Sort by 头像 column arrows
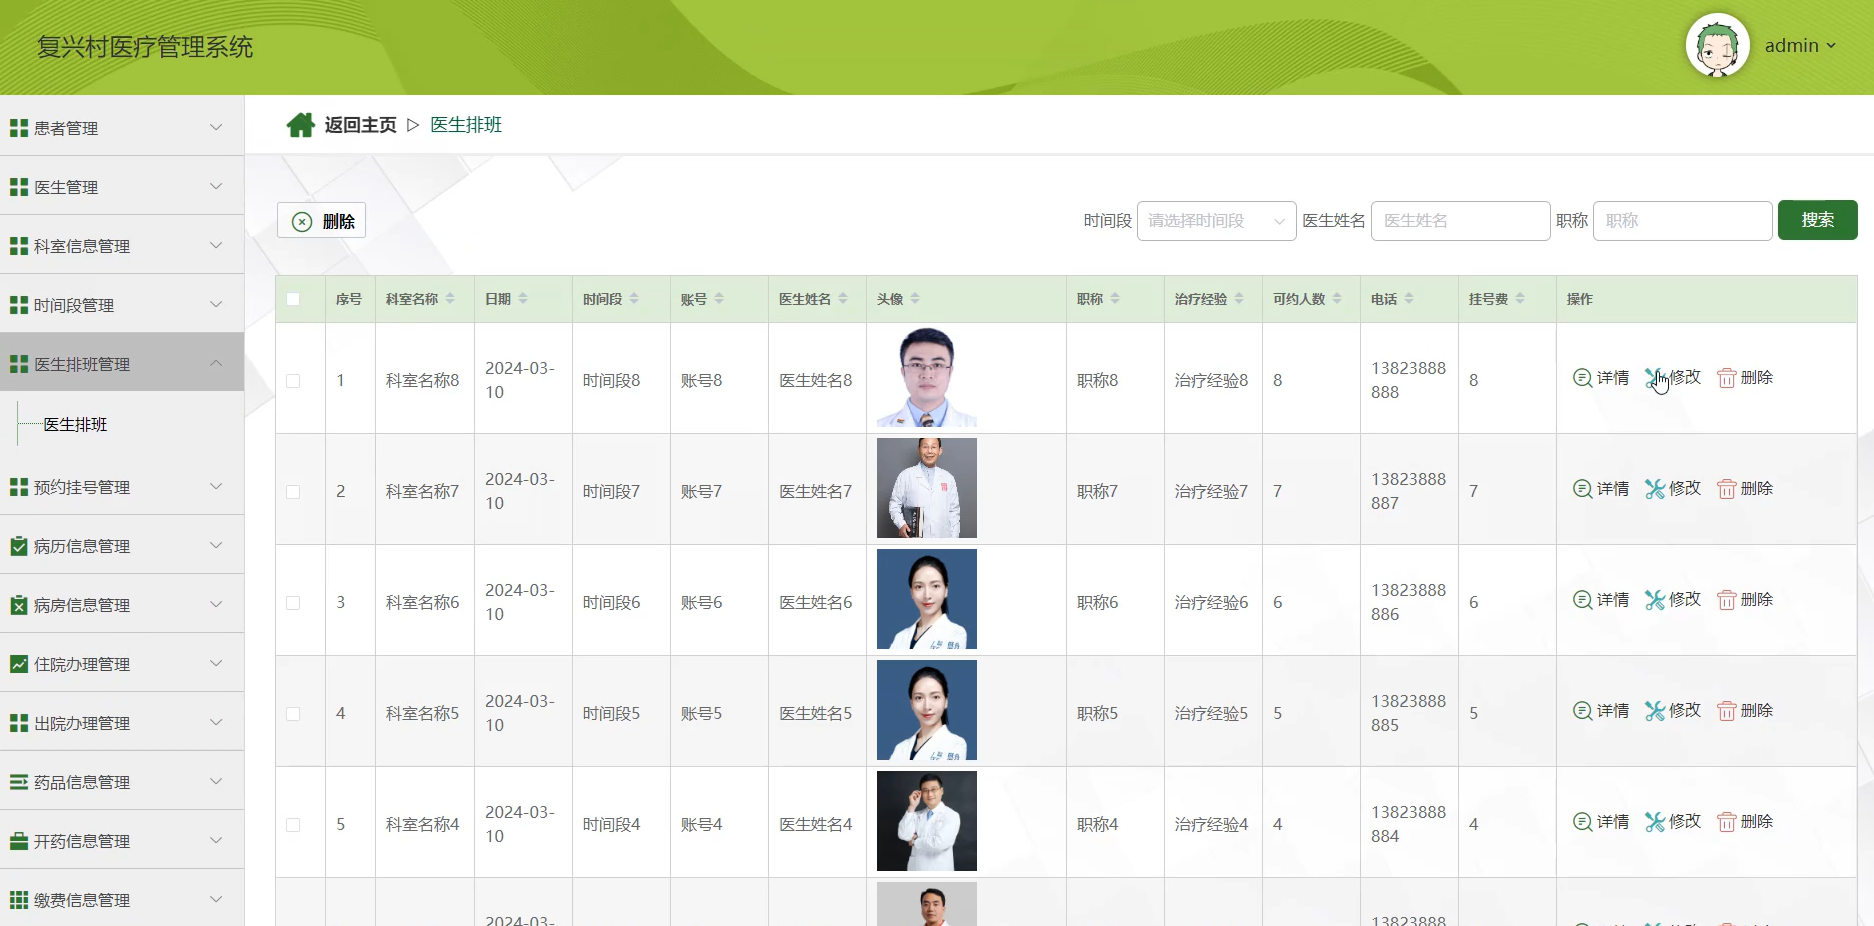This screenshot has width=1874, height=926. coord(915,299)
